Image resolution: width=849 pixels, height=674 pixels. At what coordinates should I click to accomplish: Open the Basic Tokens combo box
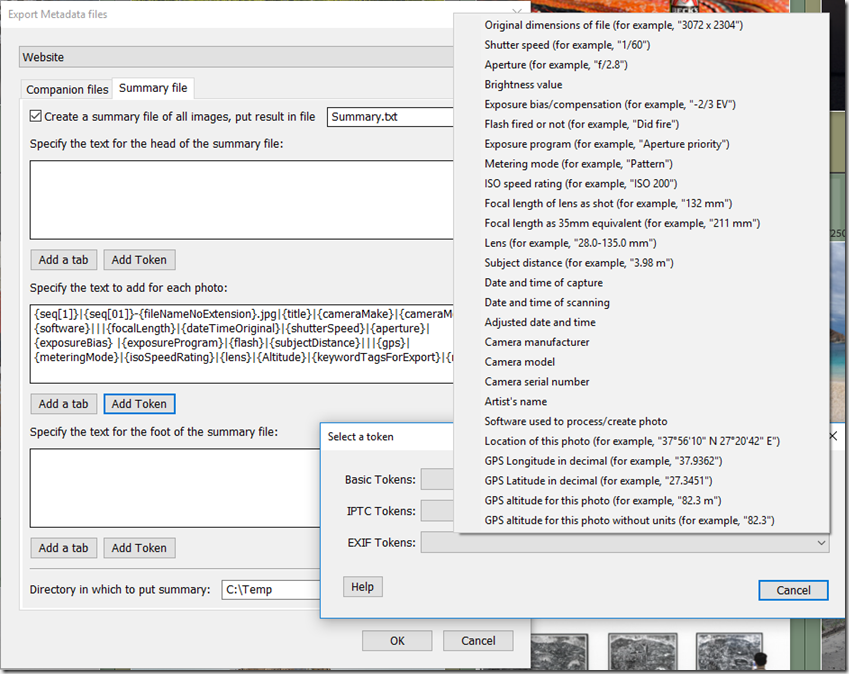click(x=437, y=479)
